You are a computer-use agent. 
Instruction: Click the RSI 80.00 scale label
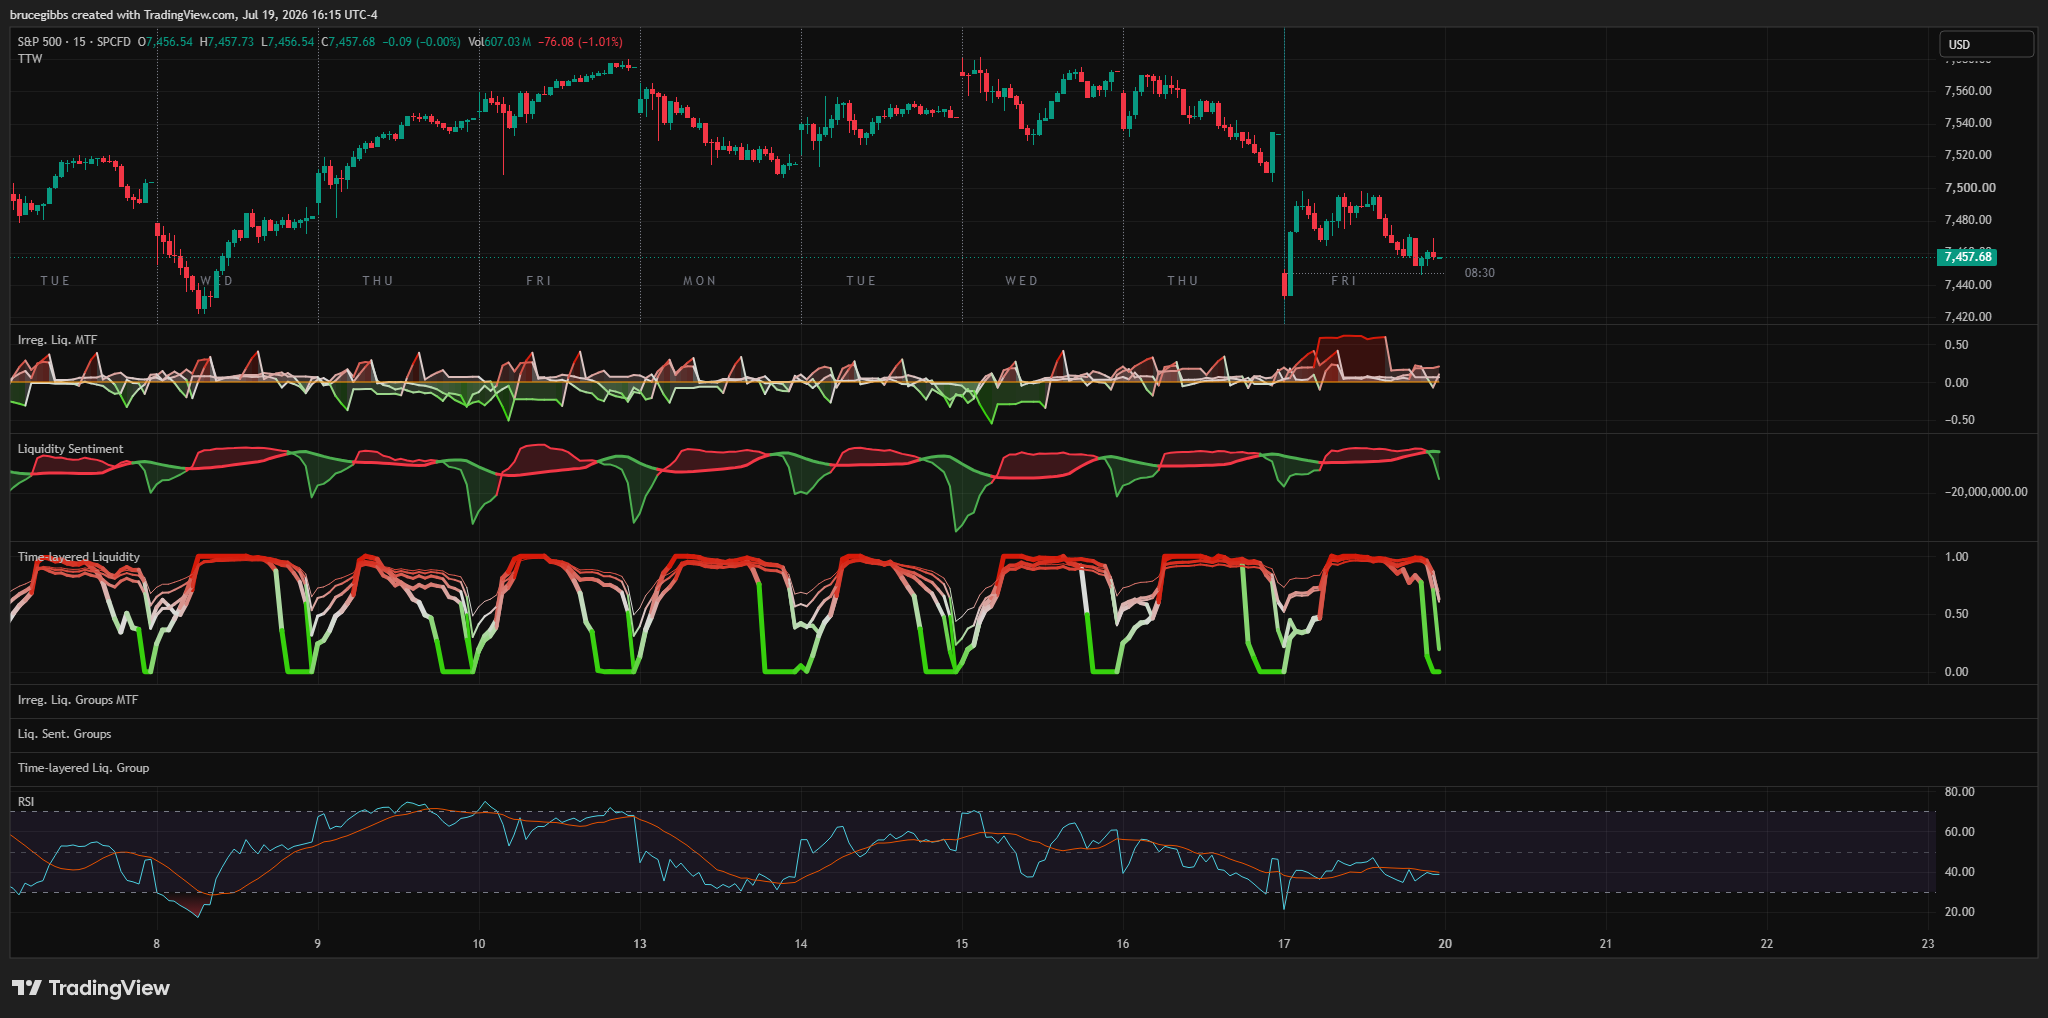[x=1959, y=792]
